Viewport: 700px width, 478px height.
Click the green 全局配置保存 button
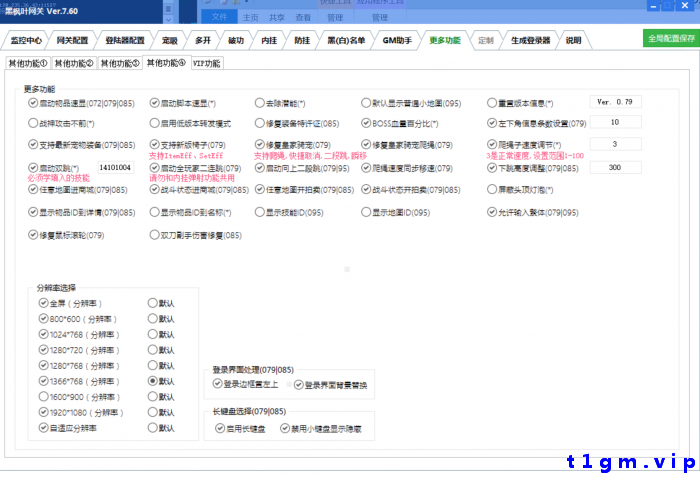(x=671, y=38)
